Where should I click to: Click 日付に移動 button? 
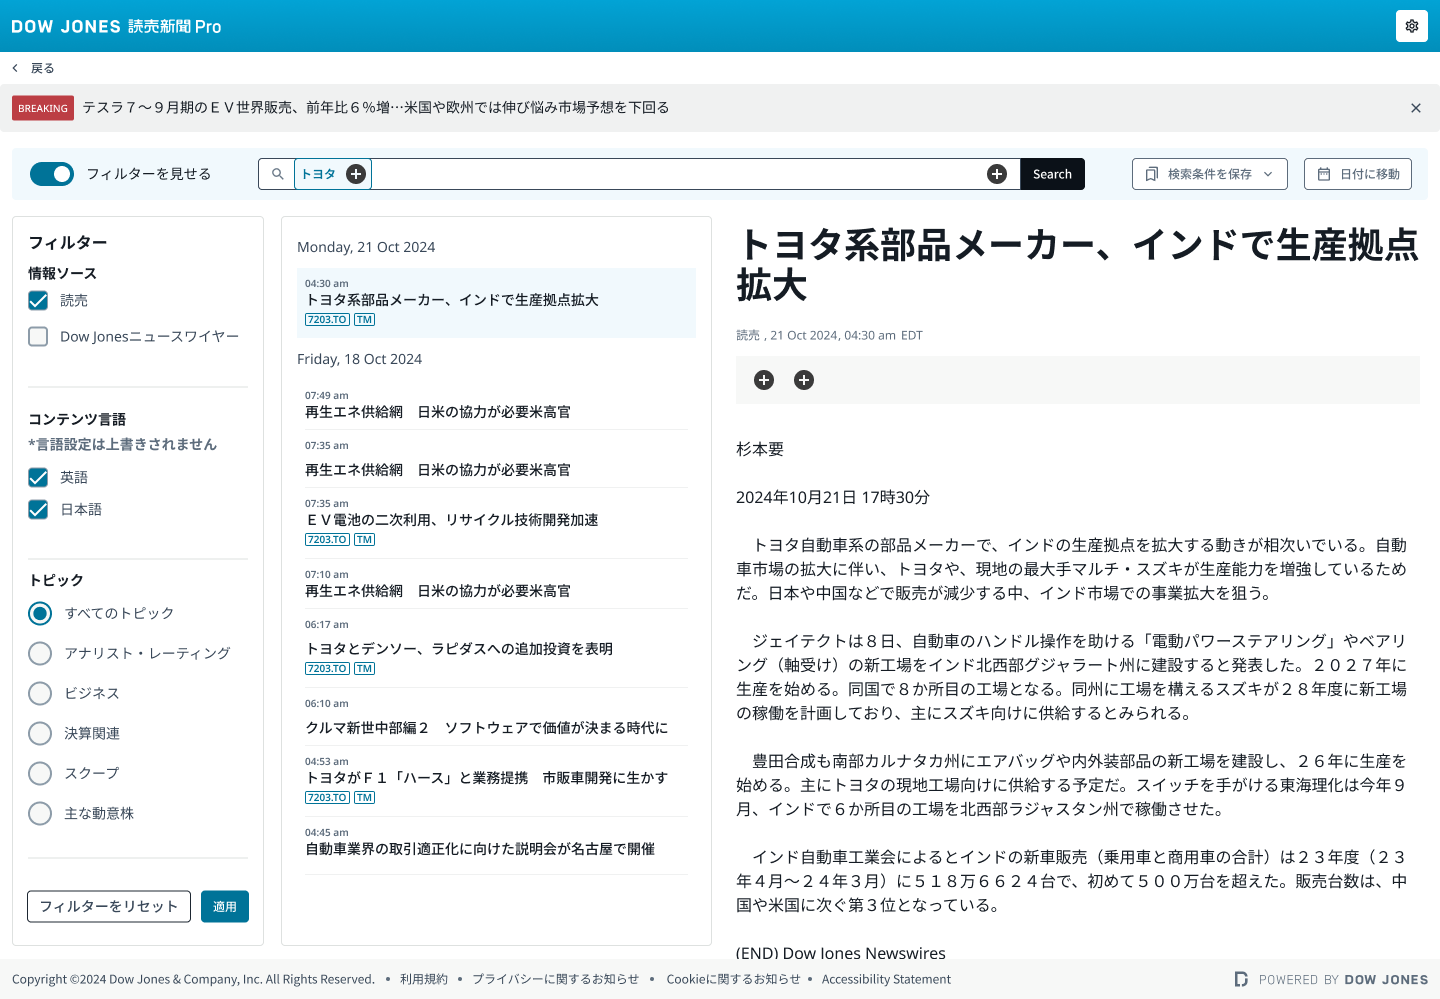[1357, 174]
